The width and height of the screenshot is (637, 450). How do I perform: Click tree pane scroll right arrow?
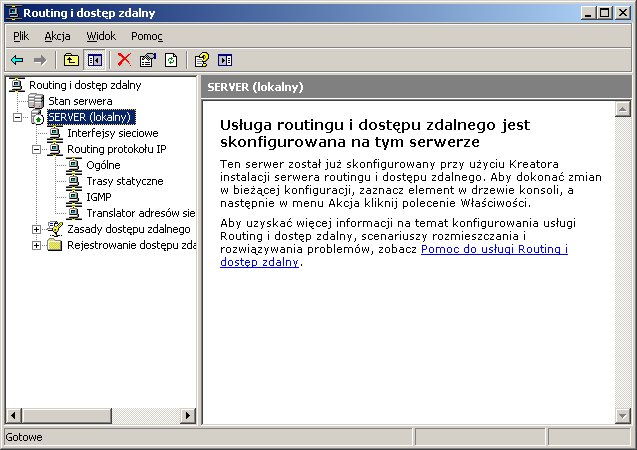(x=188, y=415)
